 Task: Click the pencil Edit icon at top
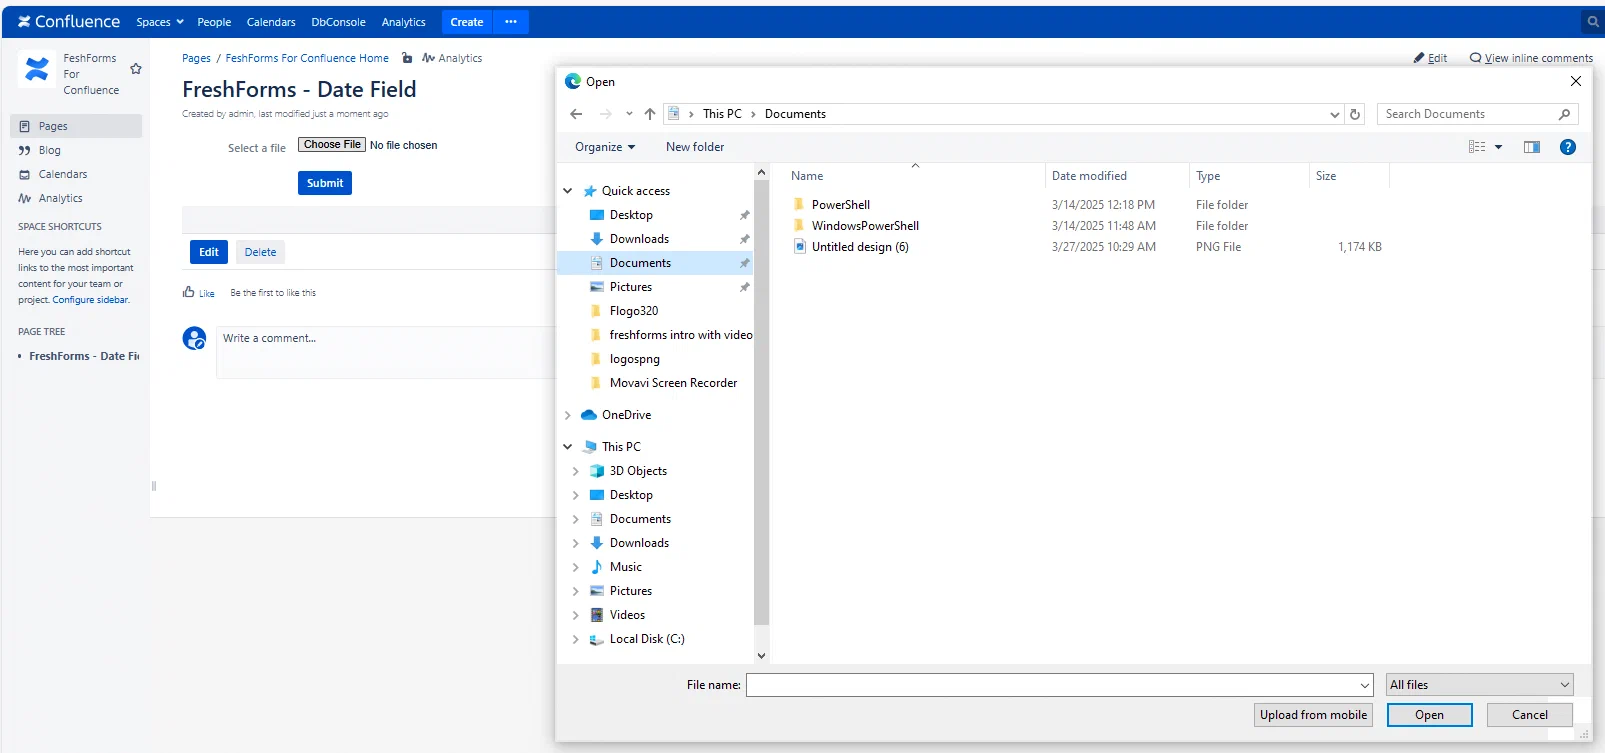tap(1419, 58)
